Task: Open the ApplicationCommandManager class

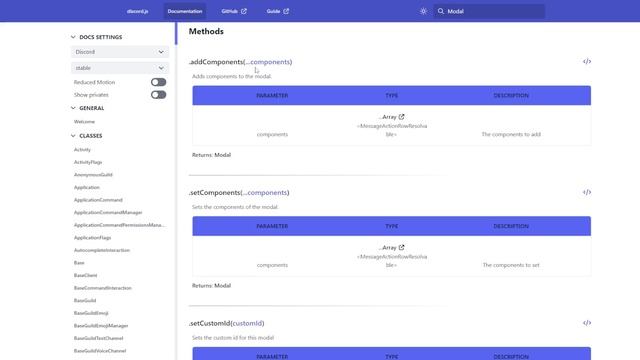Action: [108, 213]
